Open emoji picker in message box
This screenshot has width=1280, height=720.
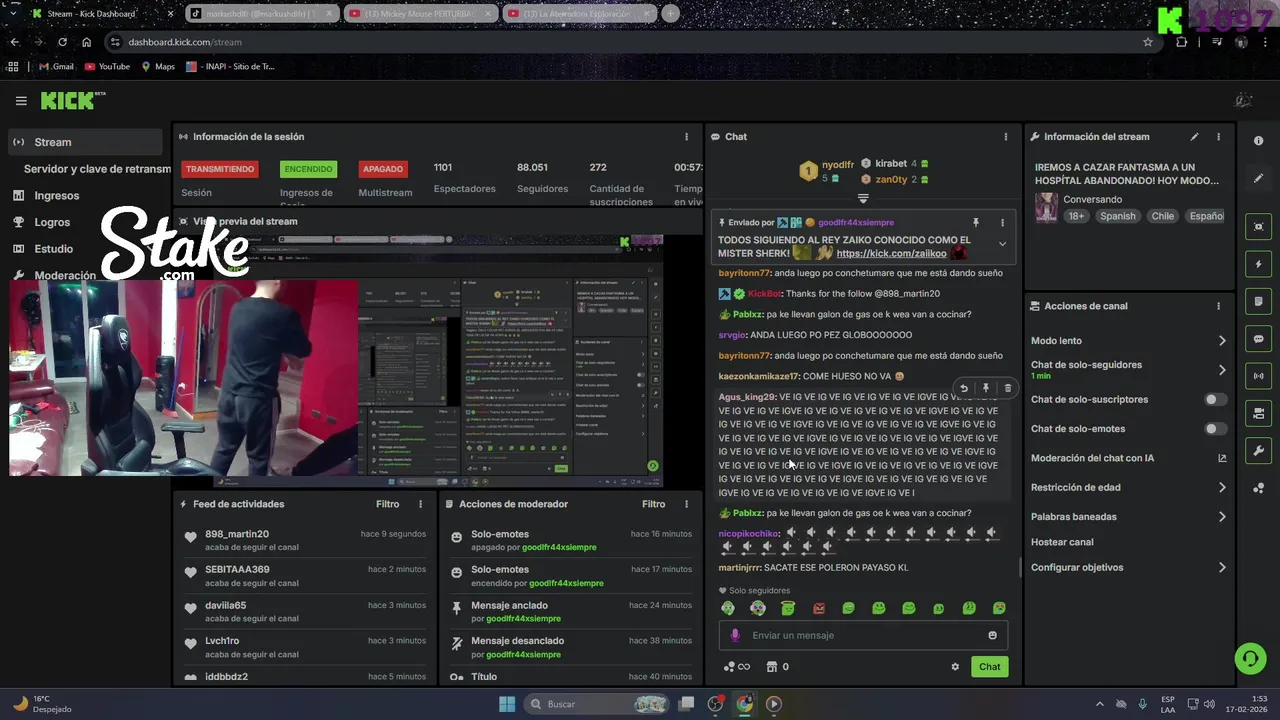992,635
